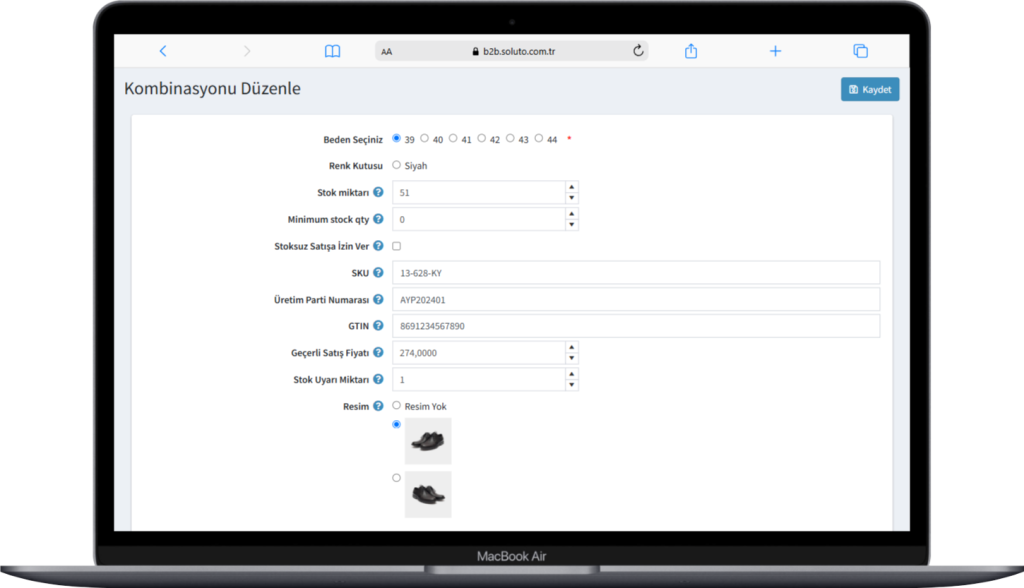Go back with the Safari back arrow

coord(163,51)
